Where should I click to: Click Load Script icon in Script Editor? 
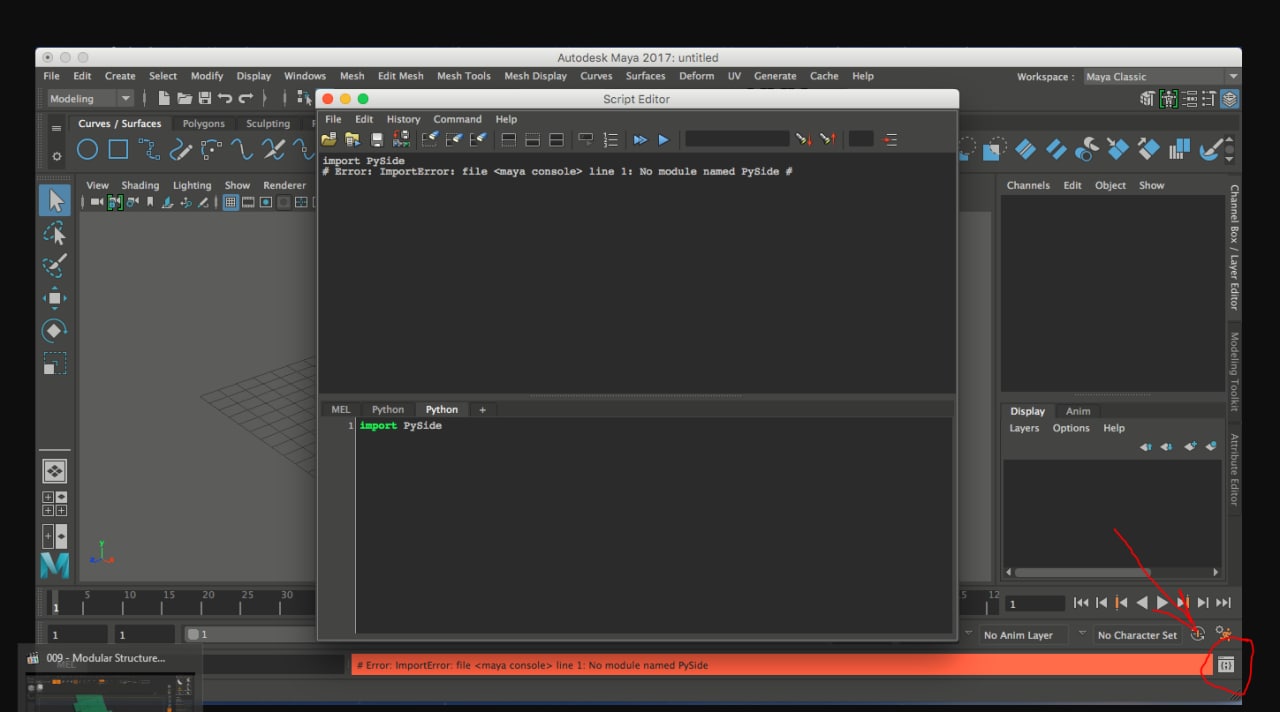329,139
